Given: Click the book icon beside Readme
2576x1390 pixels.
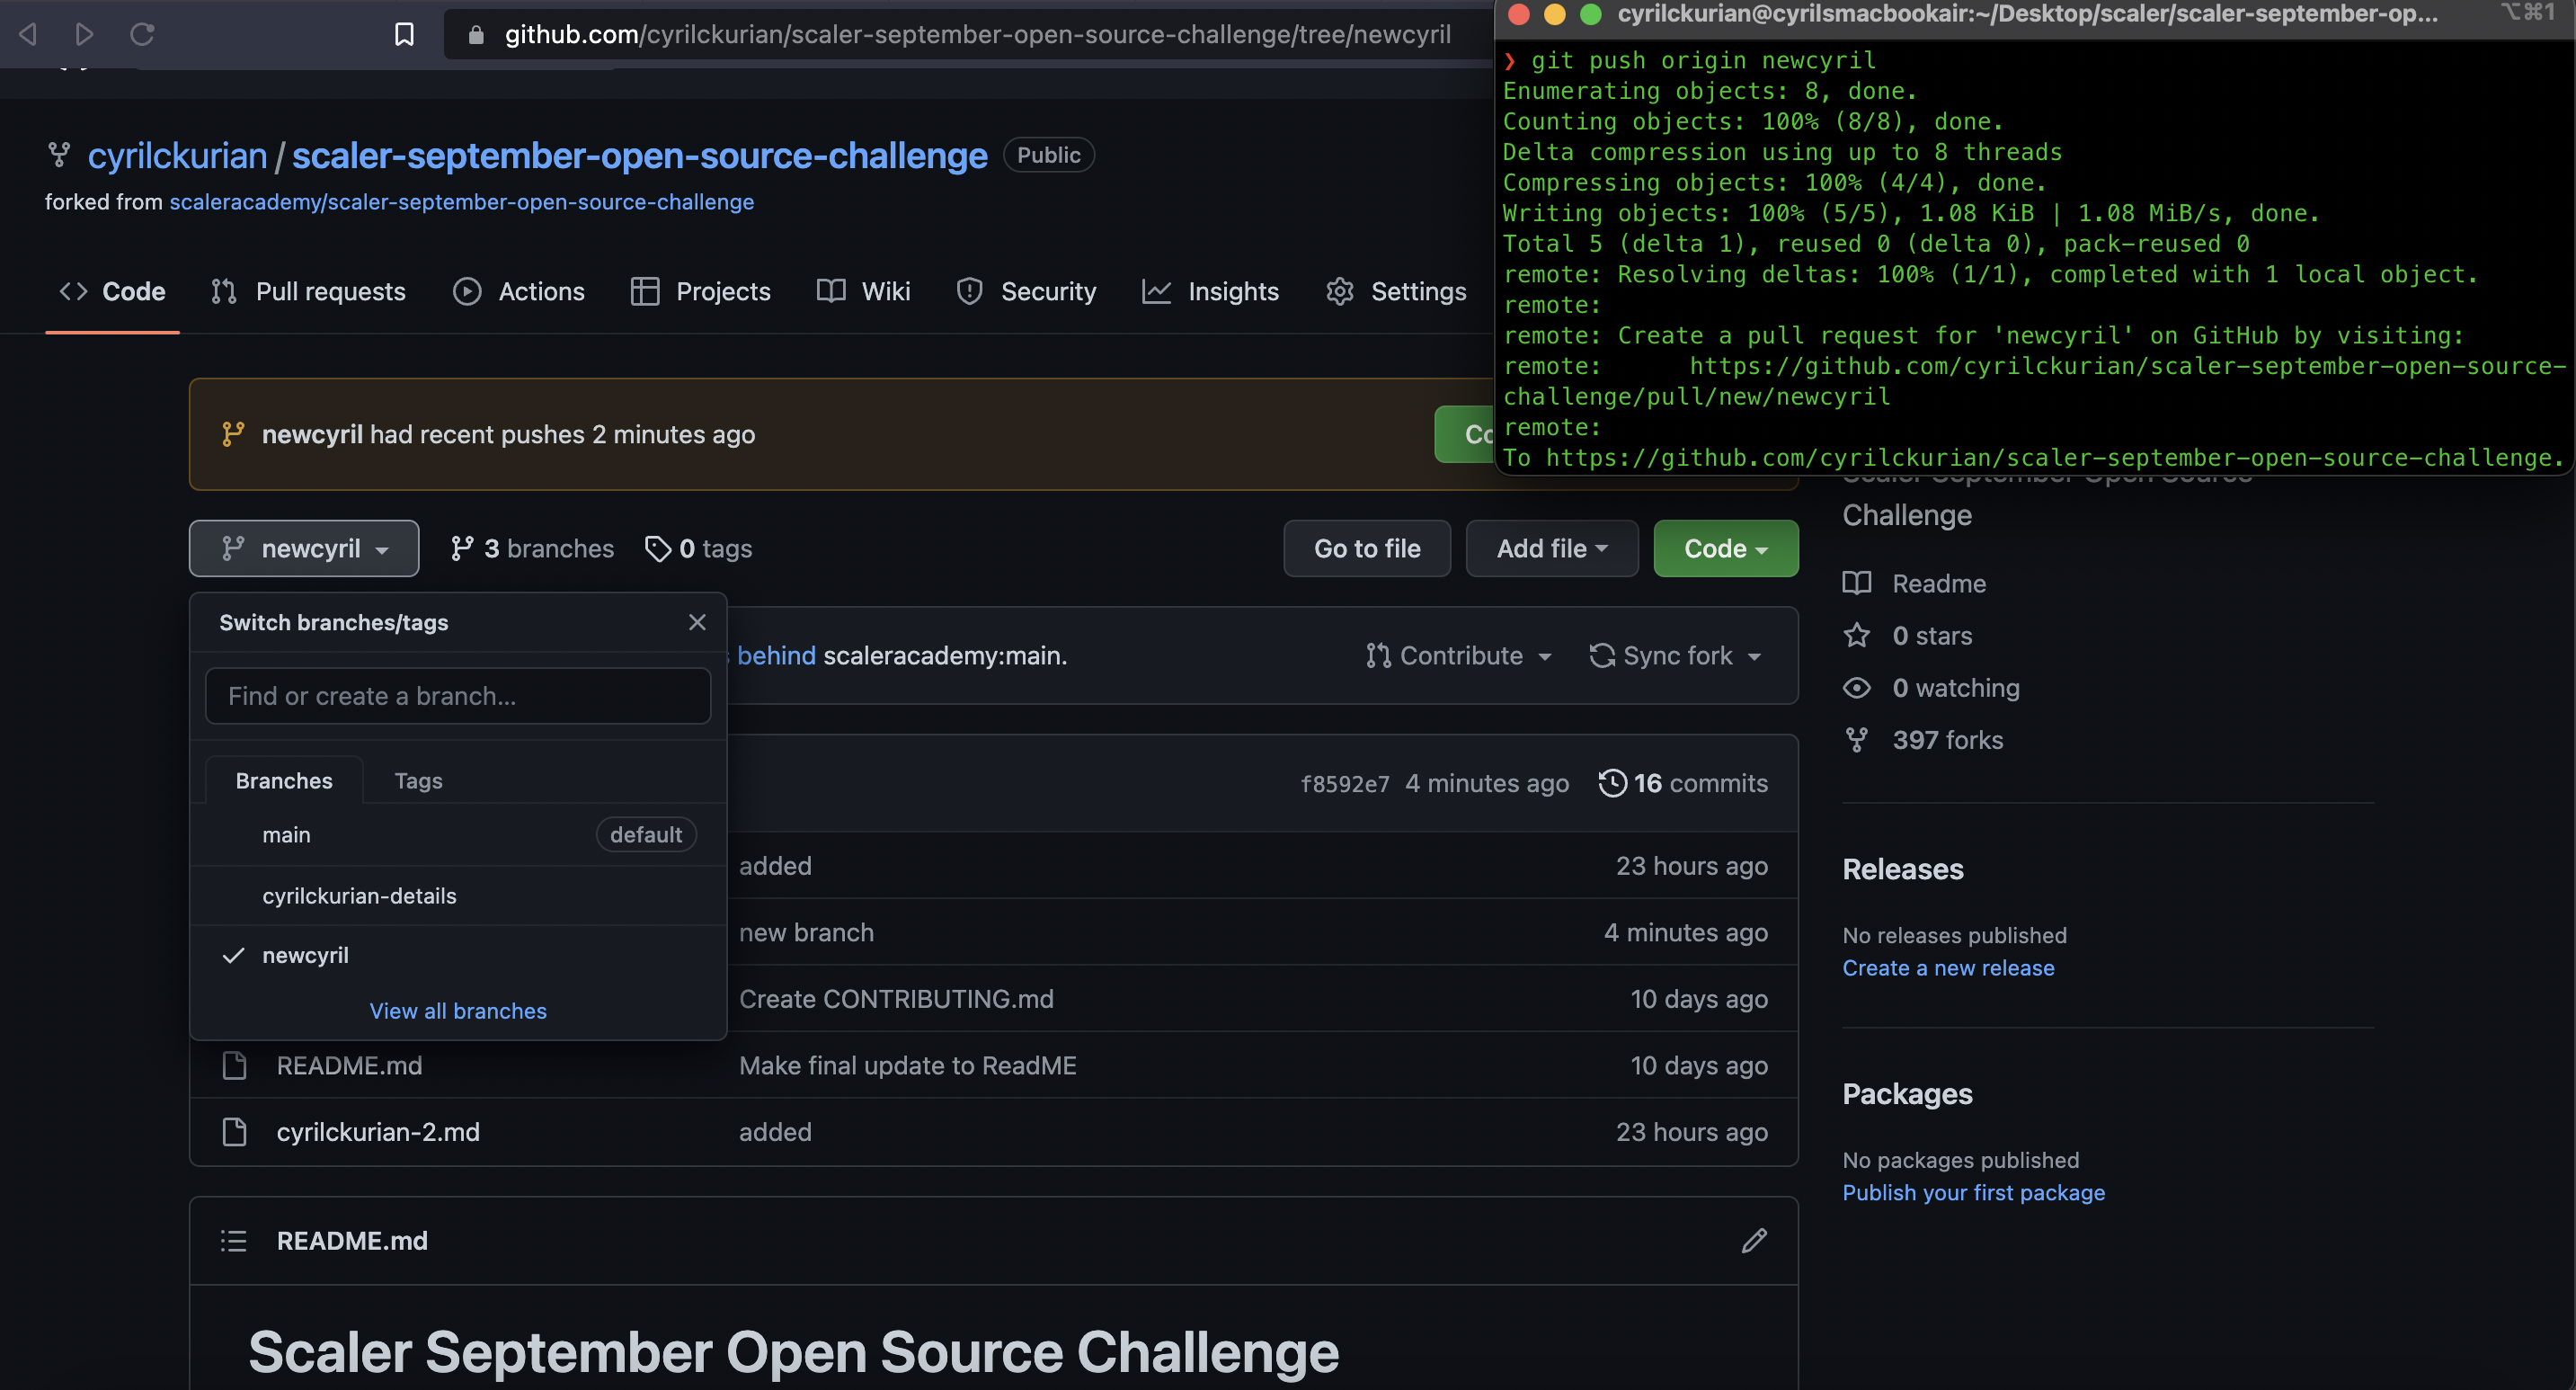Looking at the screenshot, I should (1857, 583).
